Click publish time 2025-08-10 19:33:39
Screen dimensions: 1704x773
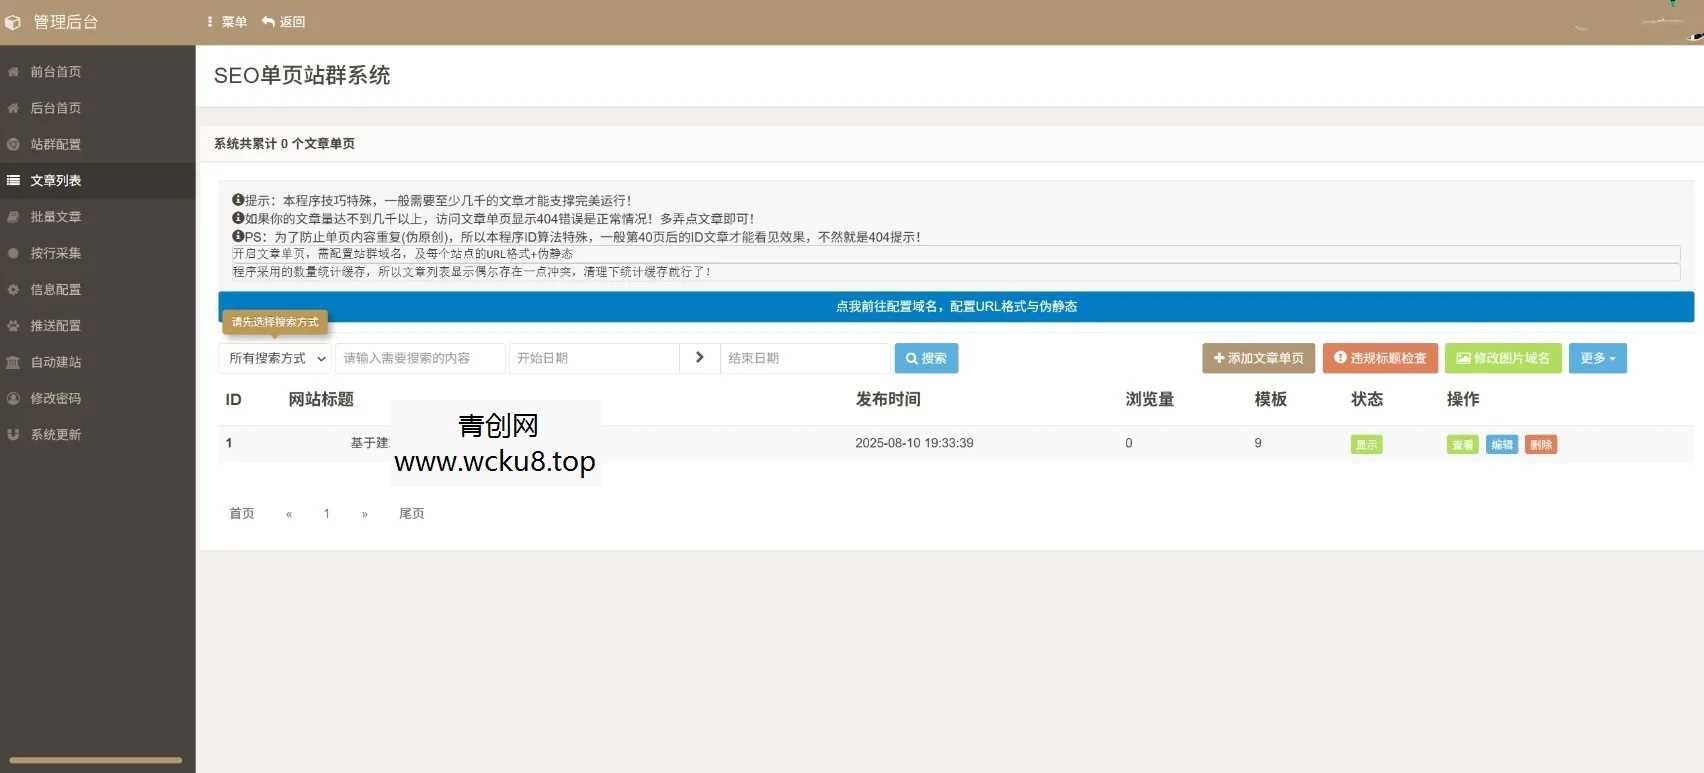(x=914, y=443)
